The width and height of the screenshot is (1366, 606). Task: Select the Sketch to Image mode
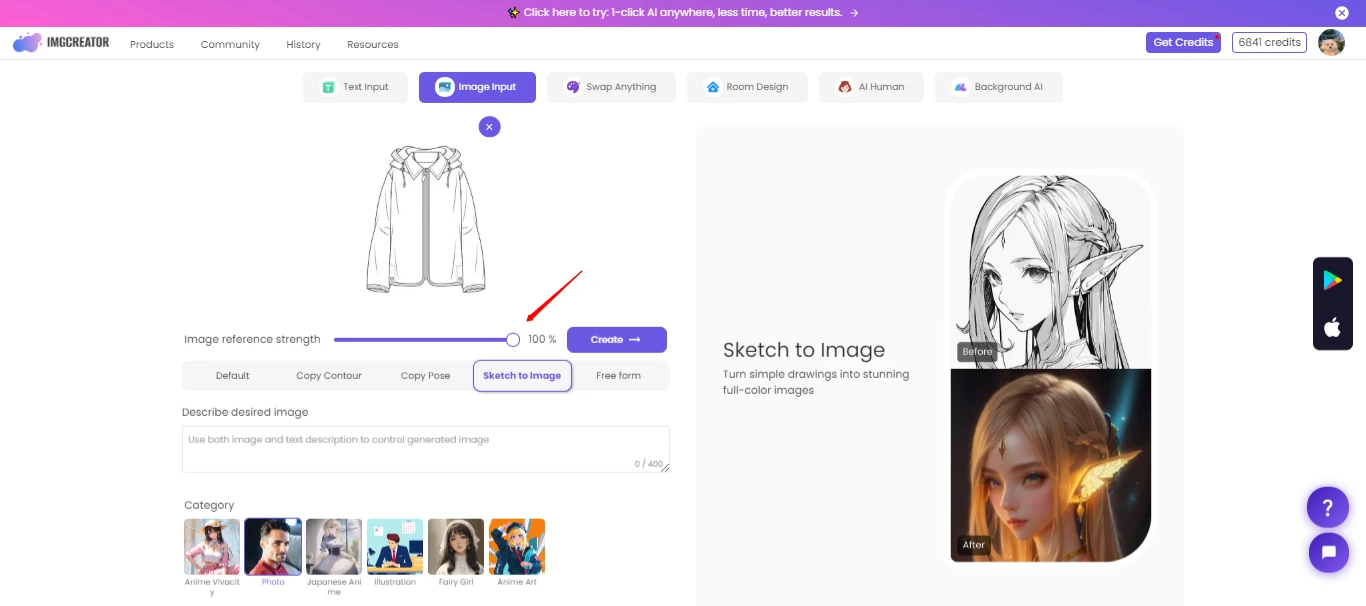(522, 376)
